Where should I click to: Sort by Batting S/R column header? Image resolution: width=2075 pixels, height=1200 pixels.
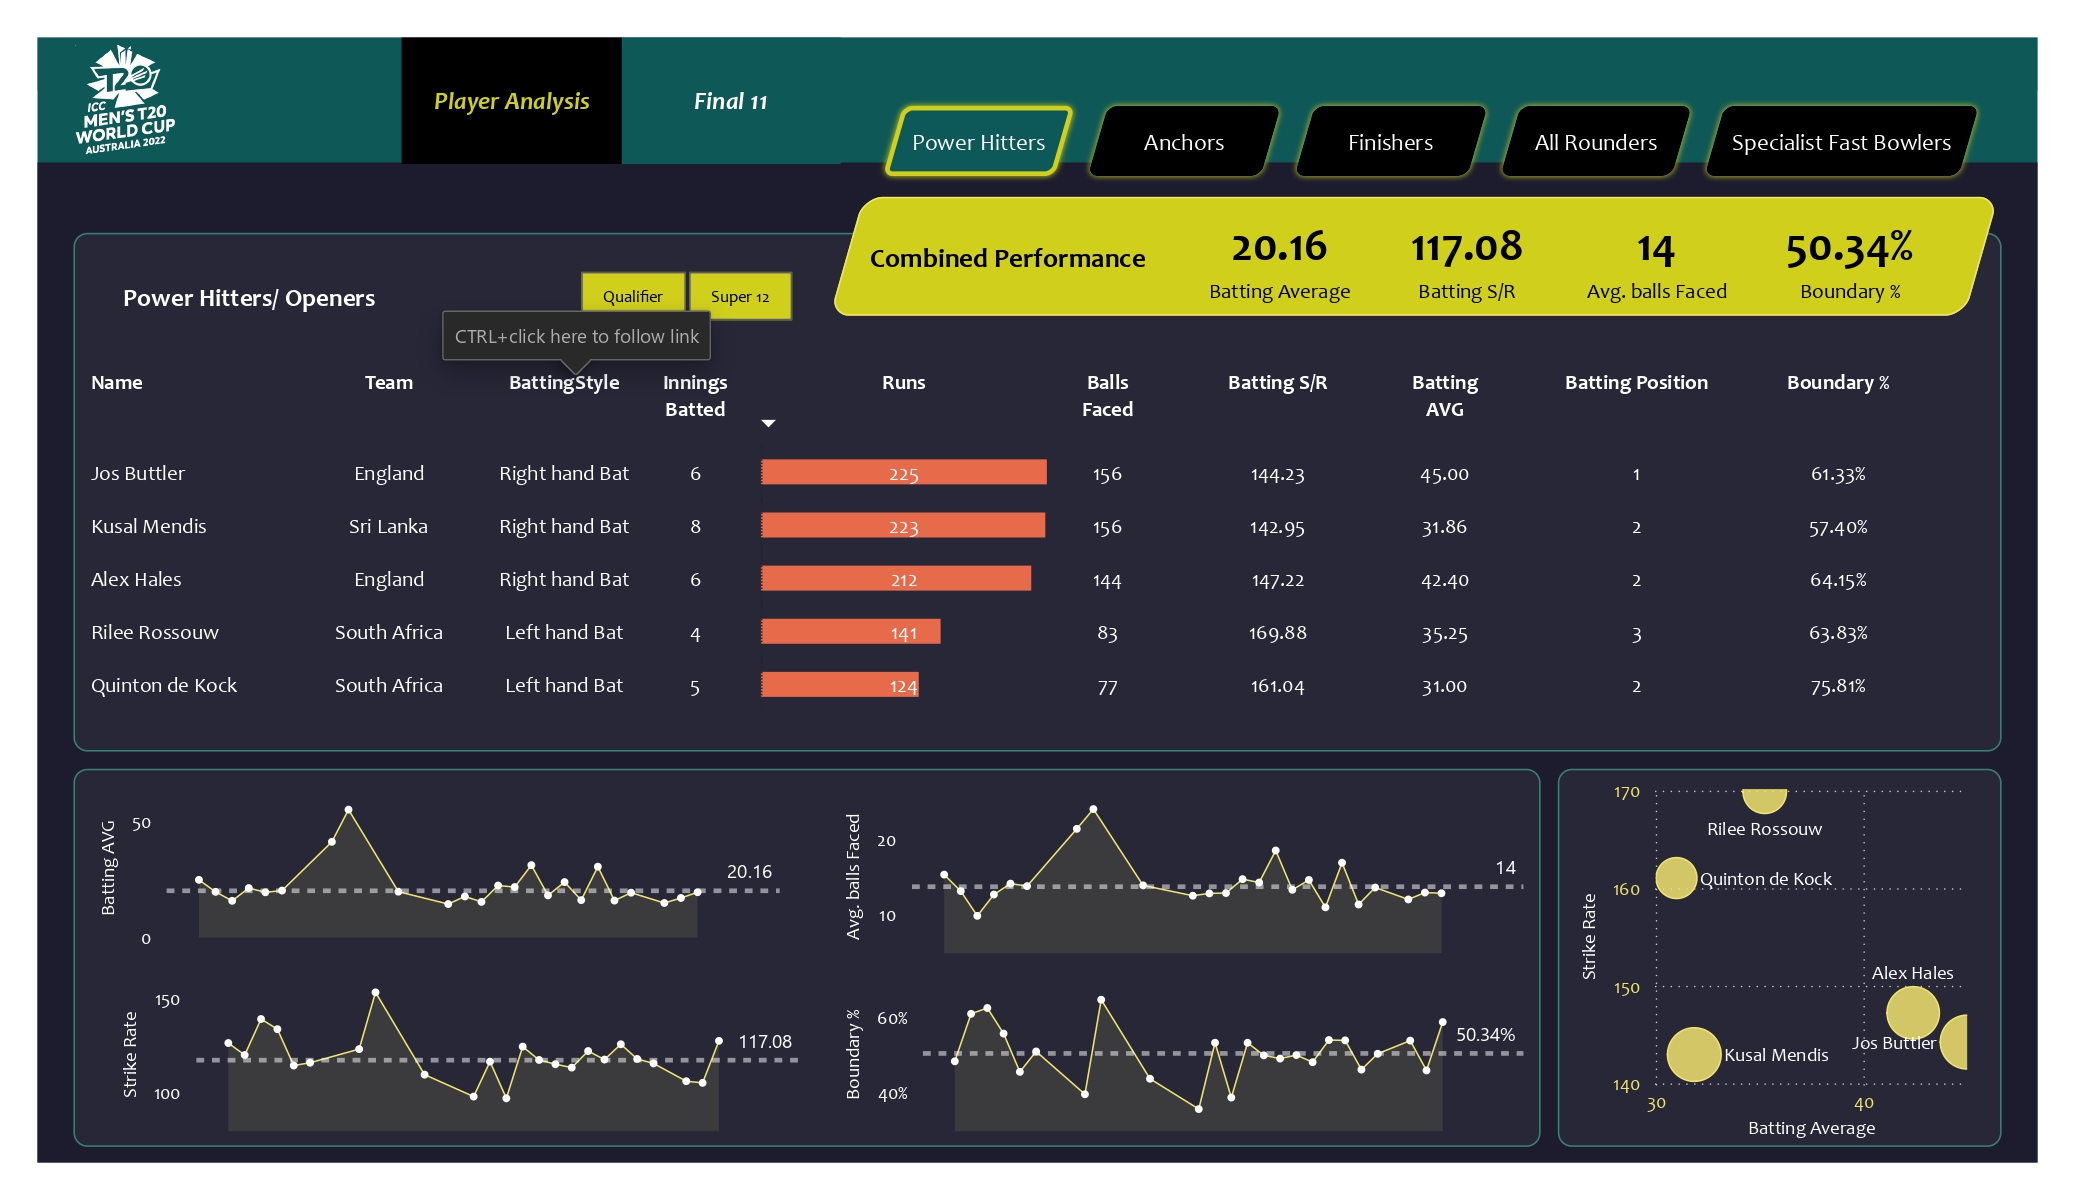[1277, 382]
